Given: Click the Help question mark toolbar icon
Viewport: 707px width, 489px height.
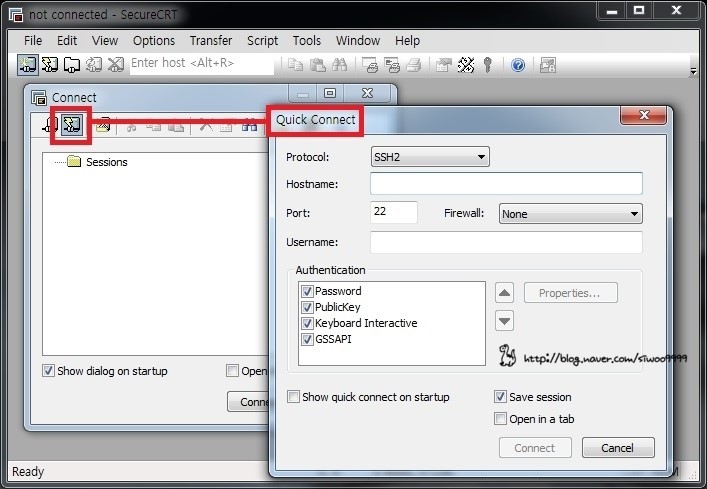Looking at the screenshot, I should [x=518, y=64].
